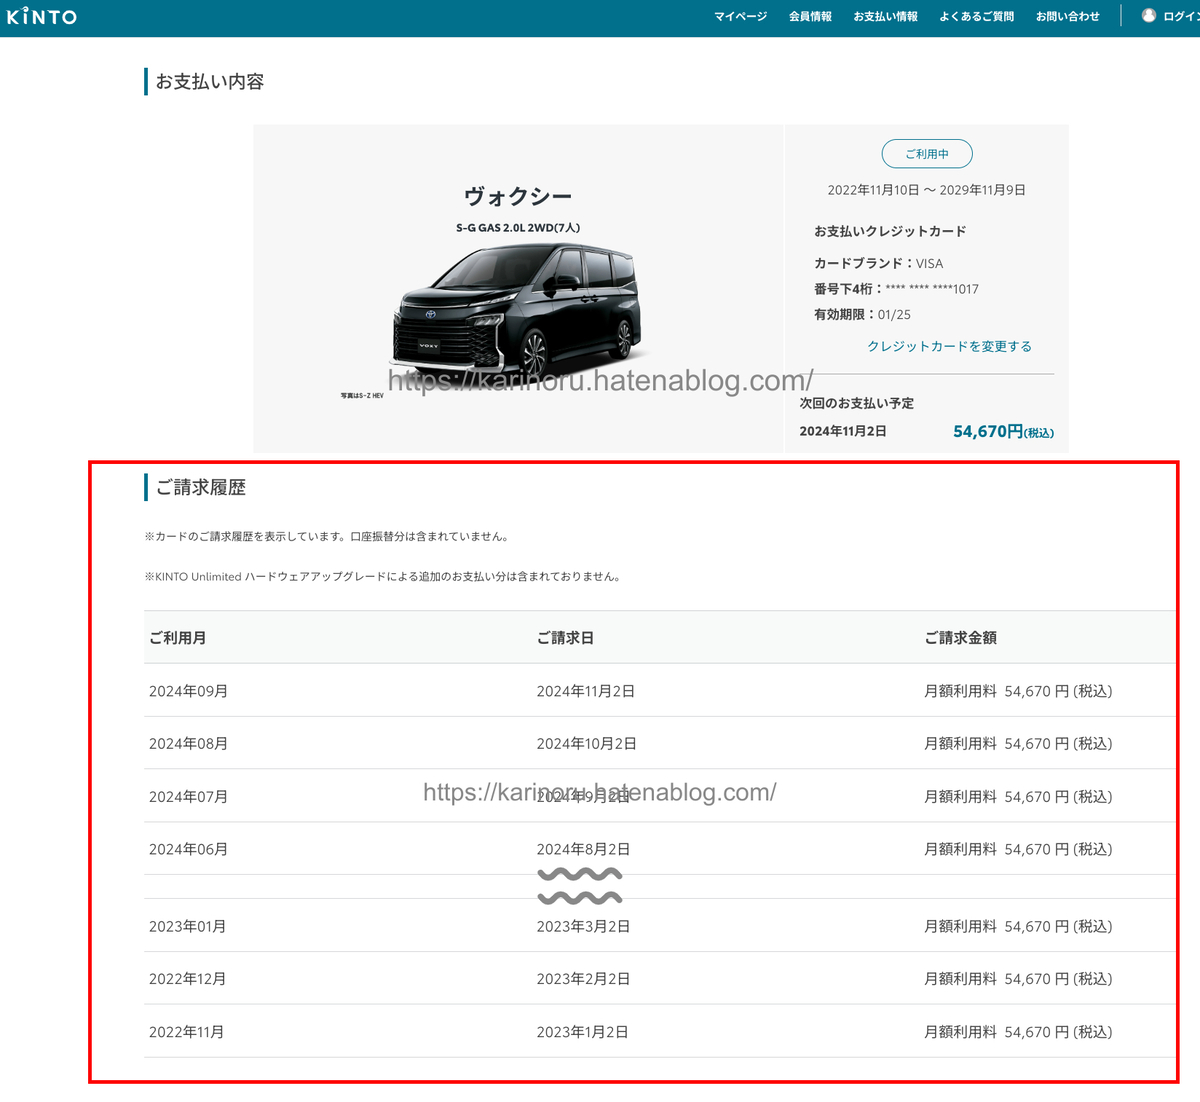
Task: Select billing date 2023年2月2日
Action: [583, 979]
